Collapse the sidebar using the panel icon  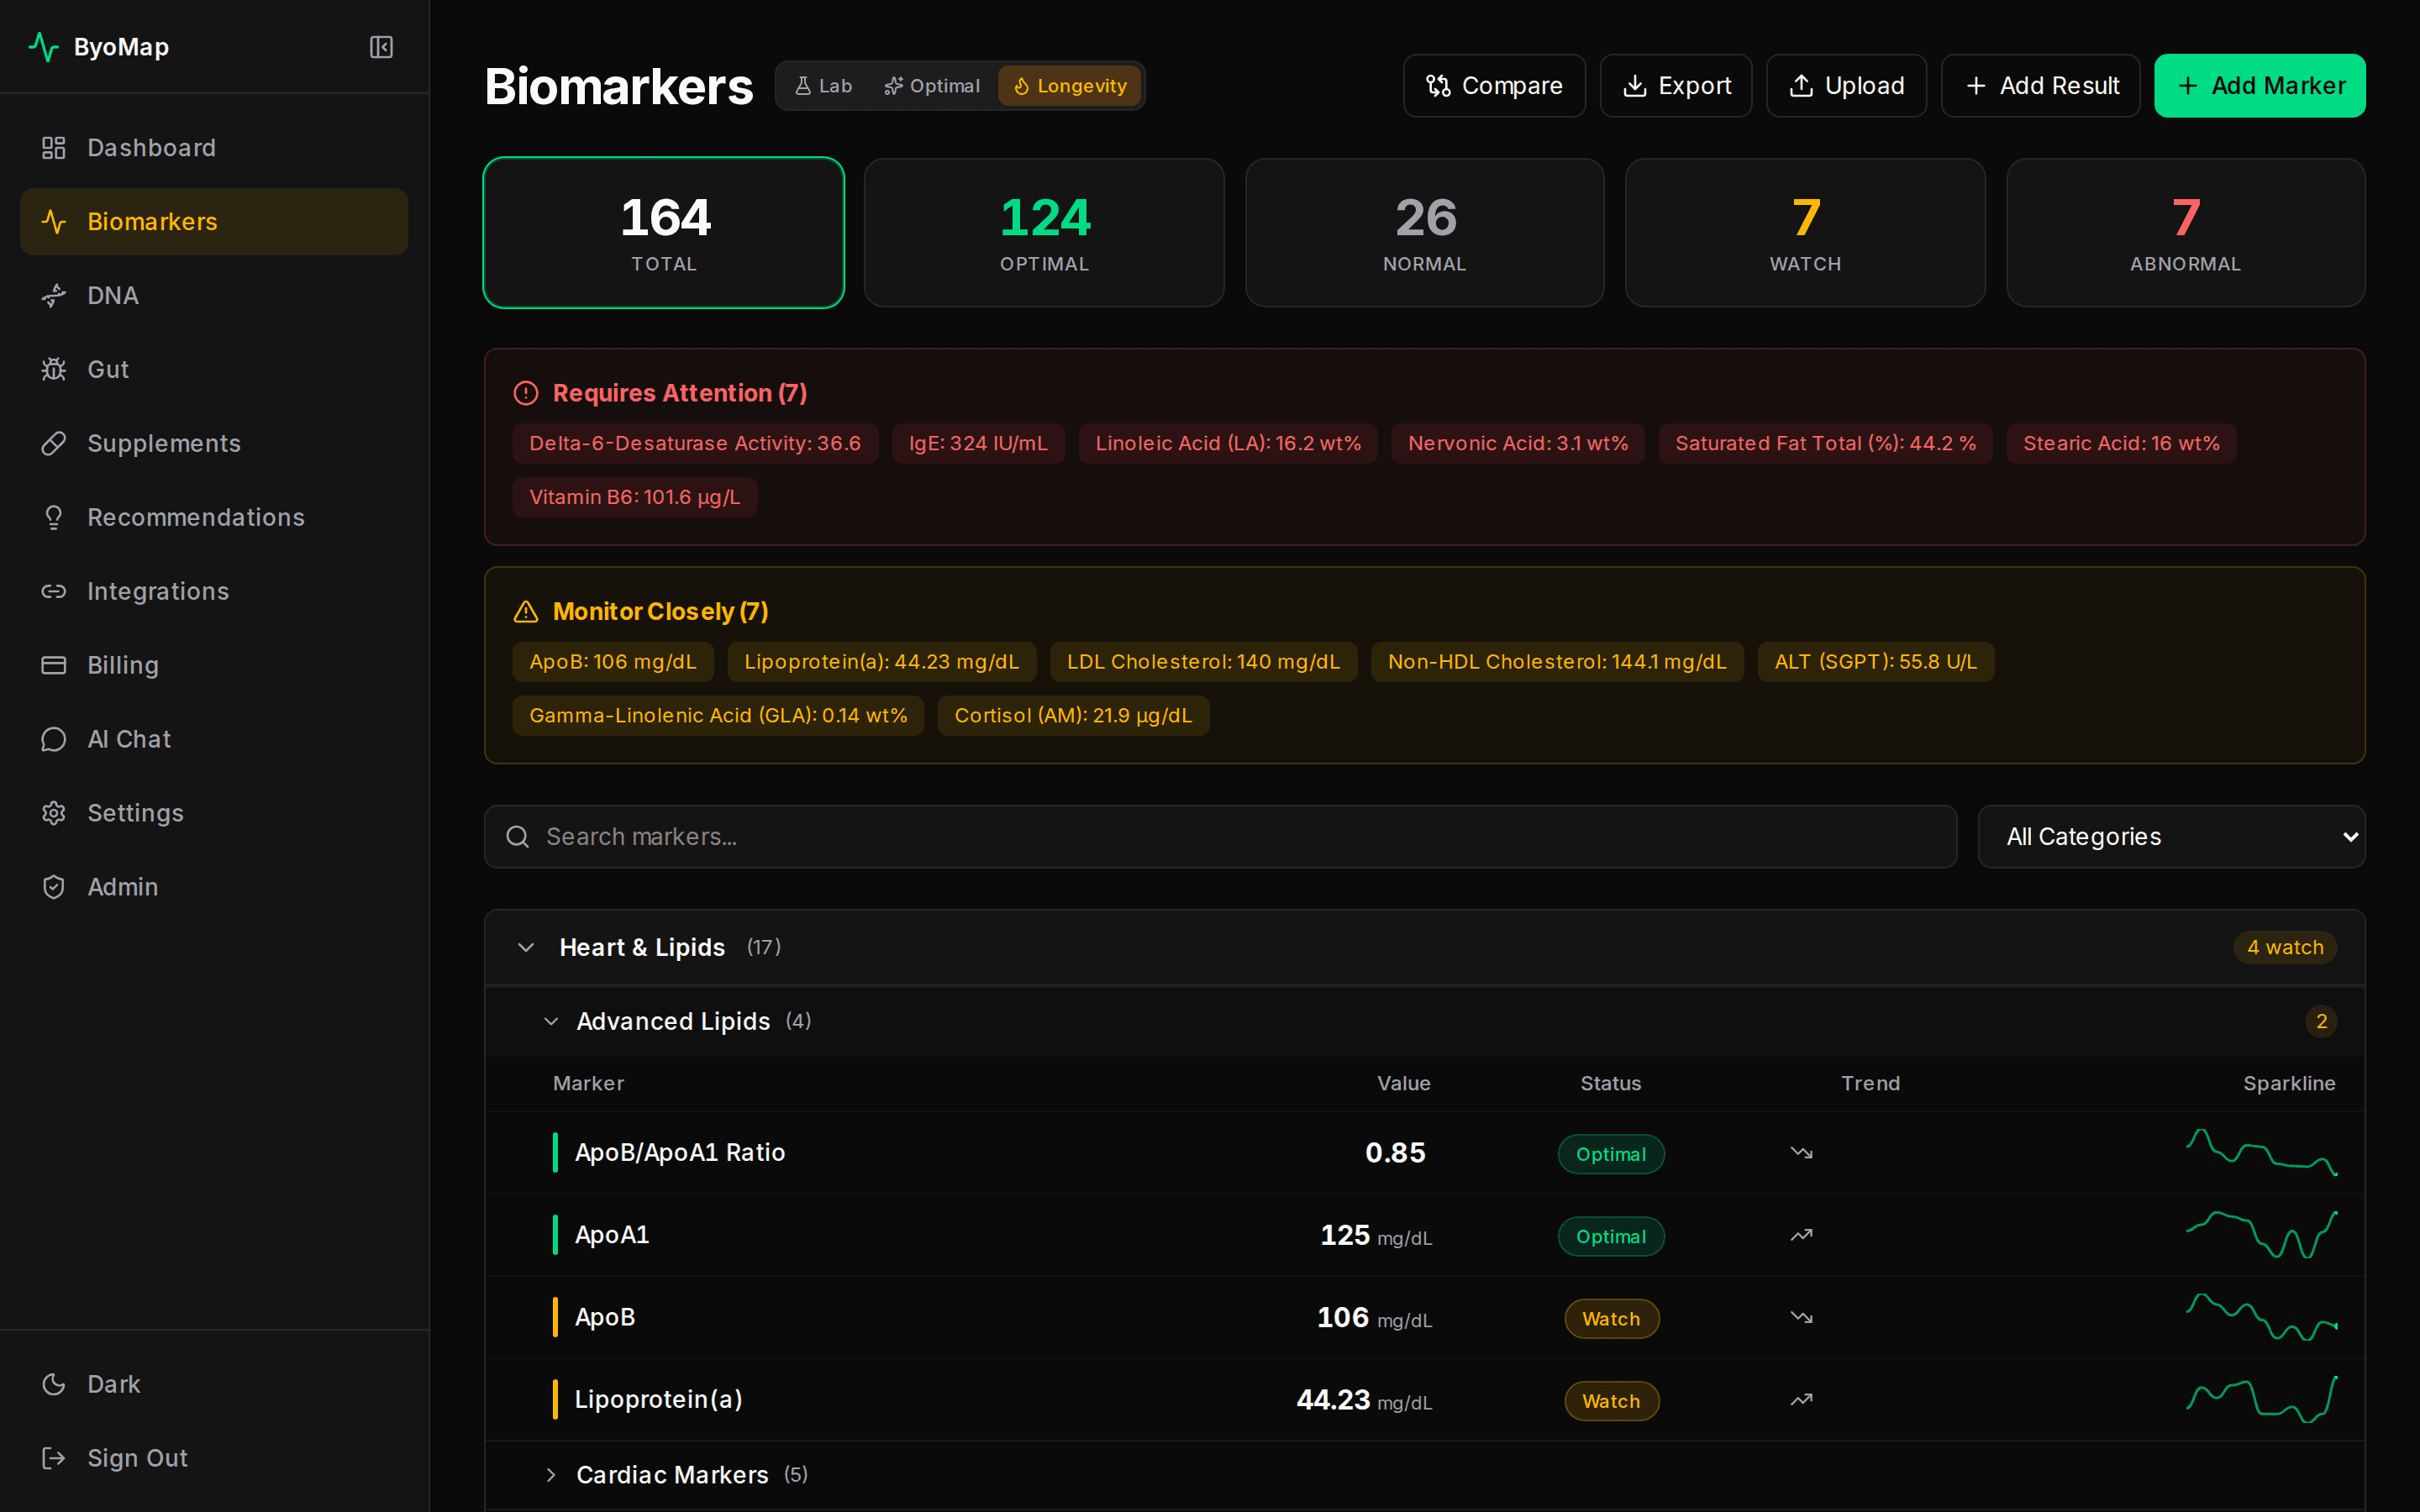pos(380,46)
